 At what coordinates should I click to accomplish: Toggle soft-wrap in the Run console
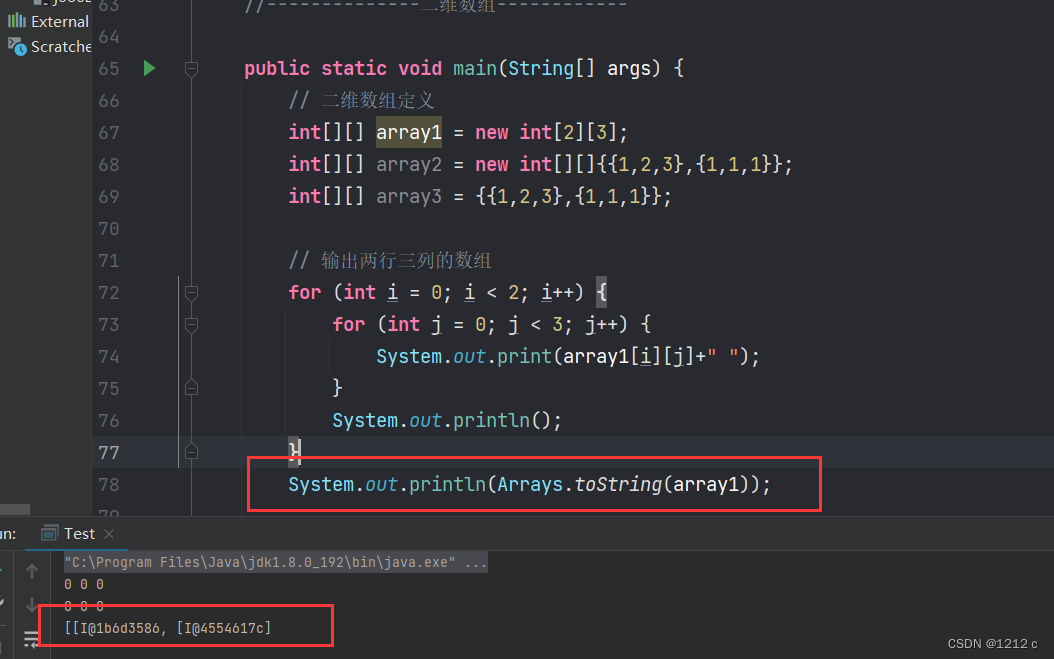tap(32, 639)
